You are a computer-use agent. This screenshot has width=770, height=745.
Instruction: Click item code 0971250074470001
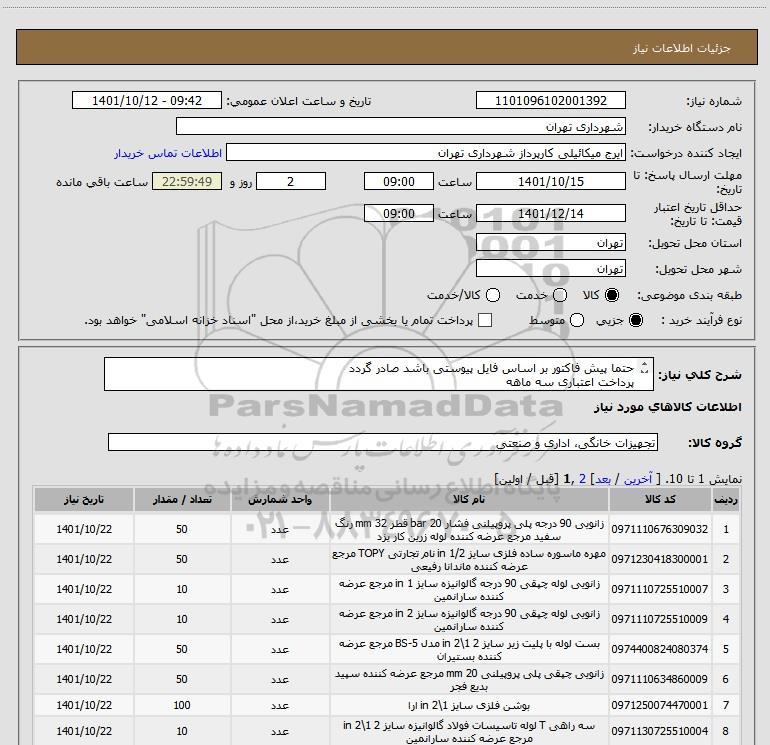[660, 705]
